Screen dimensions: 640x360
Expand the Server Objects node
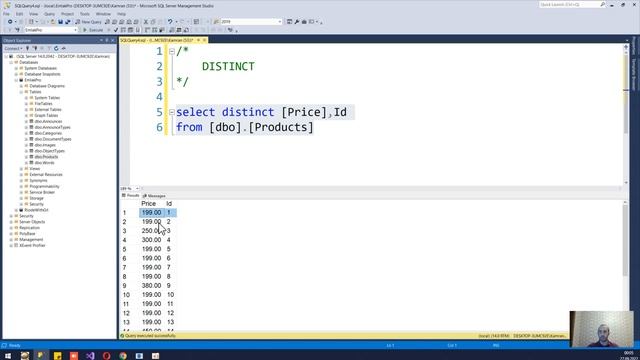[11, 222]
